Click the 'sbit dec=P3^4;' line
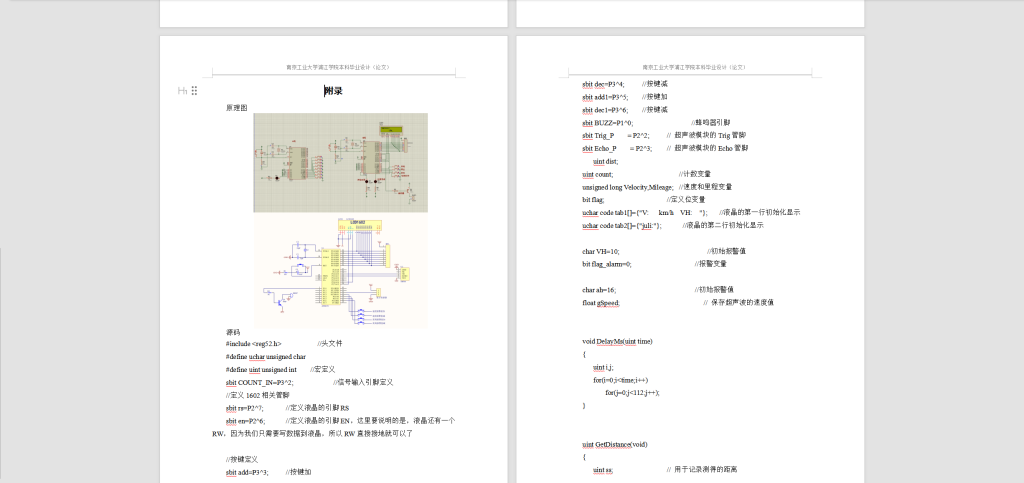This screenshot has width=1024, height=483. click(x=603, y=84)
